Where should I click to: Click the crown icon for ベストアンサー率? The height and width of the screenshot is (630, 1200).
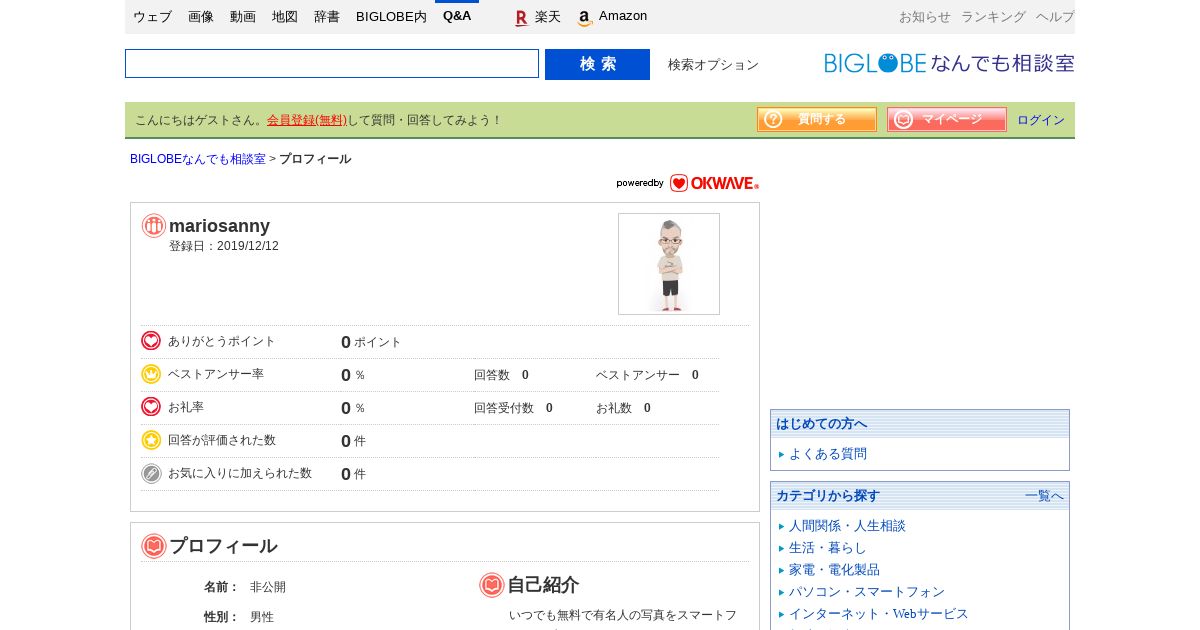151,374
